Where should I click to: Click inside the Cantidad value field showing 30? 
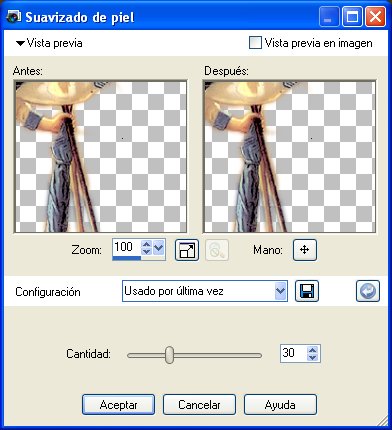[293, 353]
